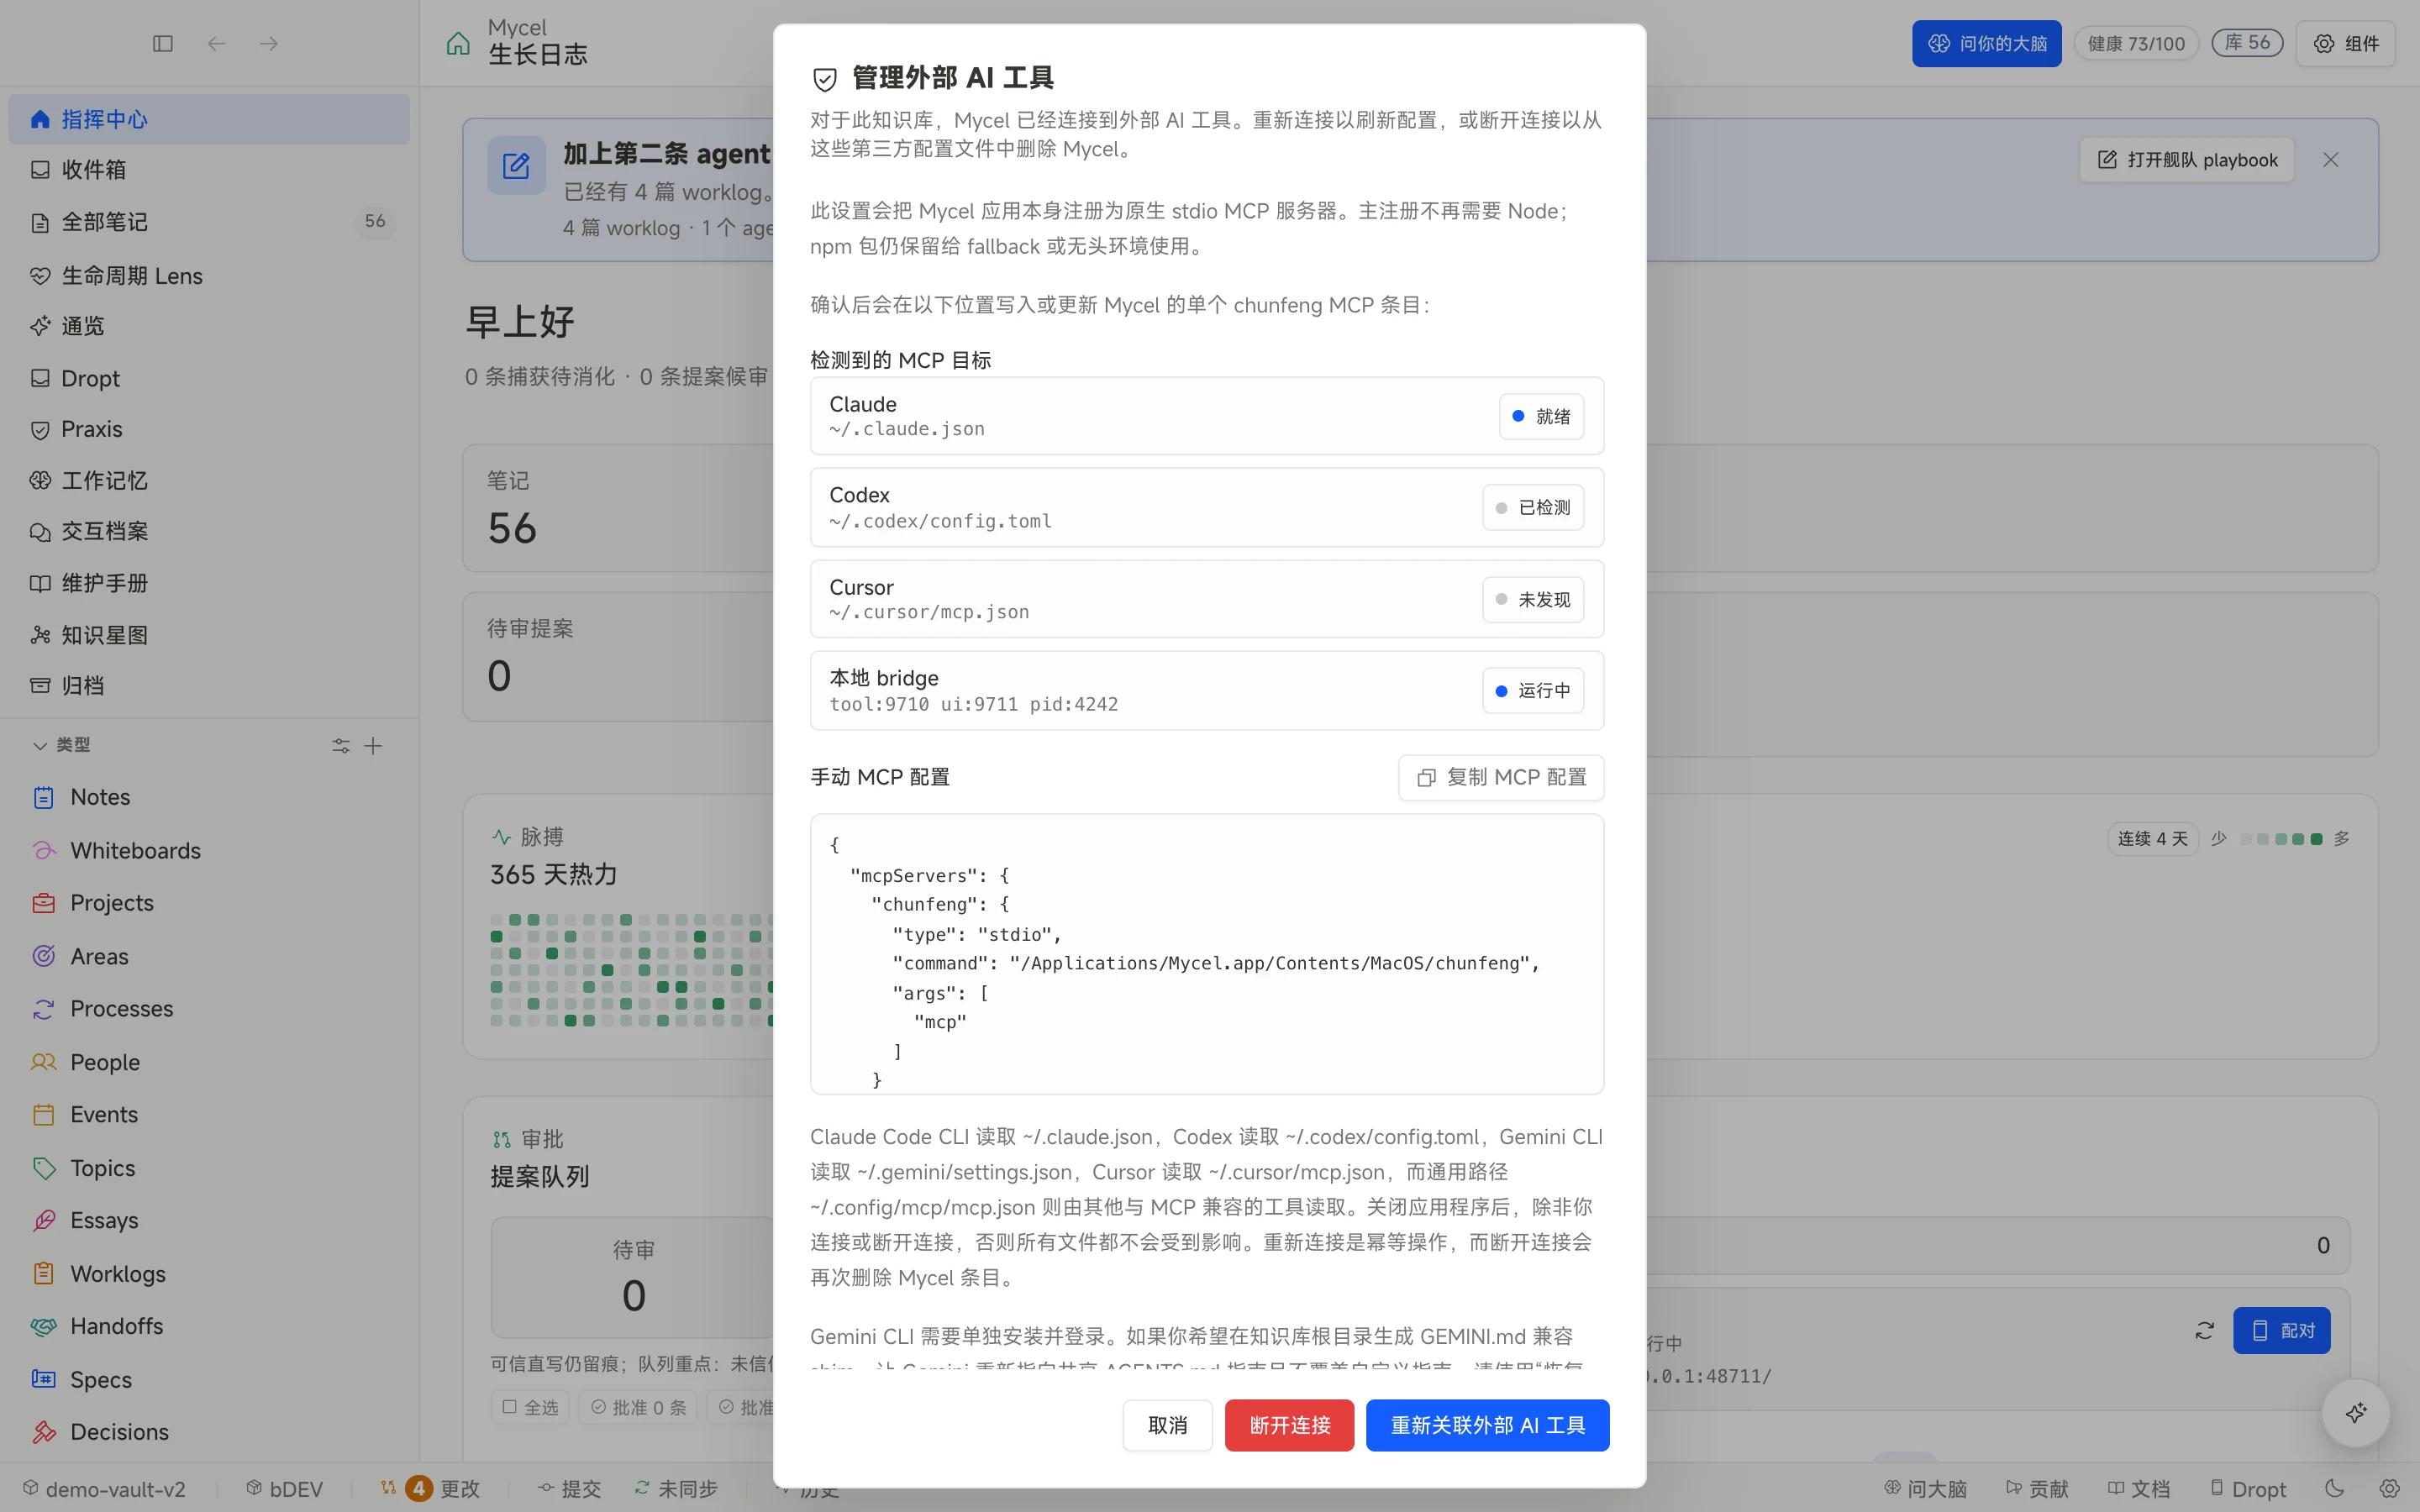This screenshot has width=2420, height=1512.
Task: Select the Notes type
Action: point(209,797)
